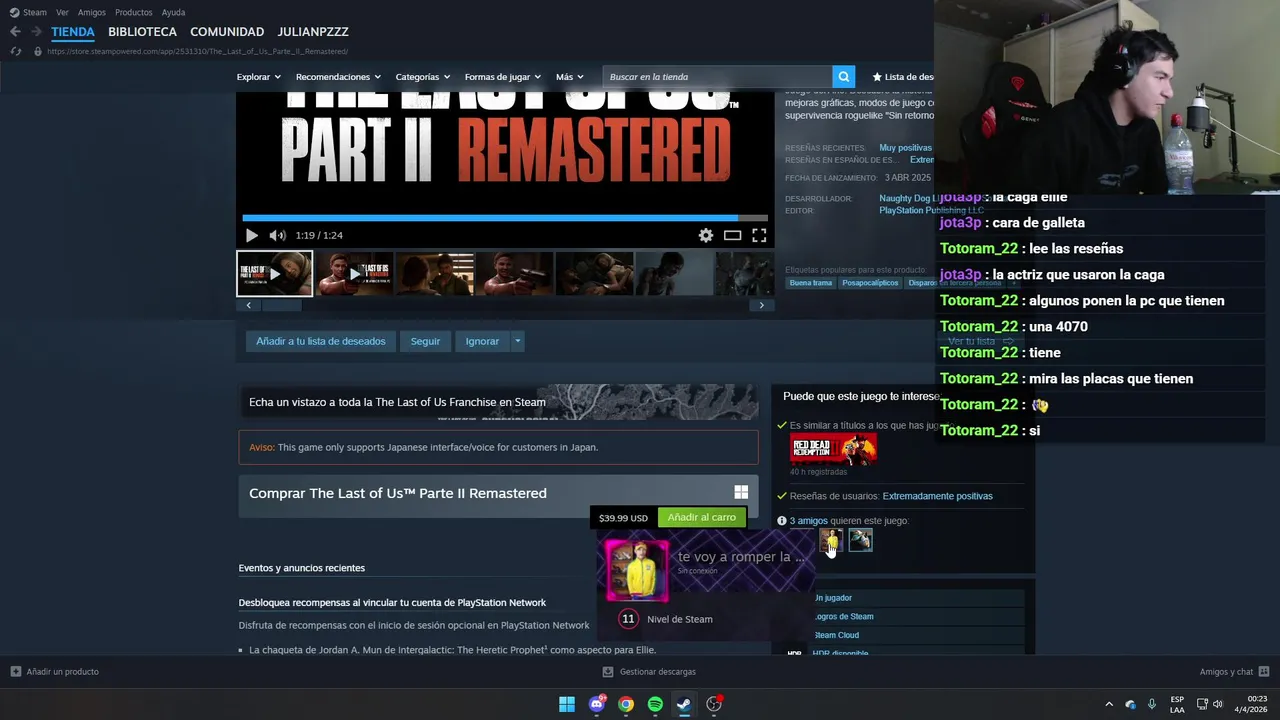Open The Last of Us Franchise banner
The width and height of the screenshot is (1280, 720).
[498, 402]
